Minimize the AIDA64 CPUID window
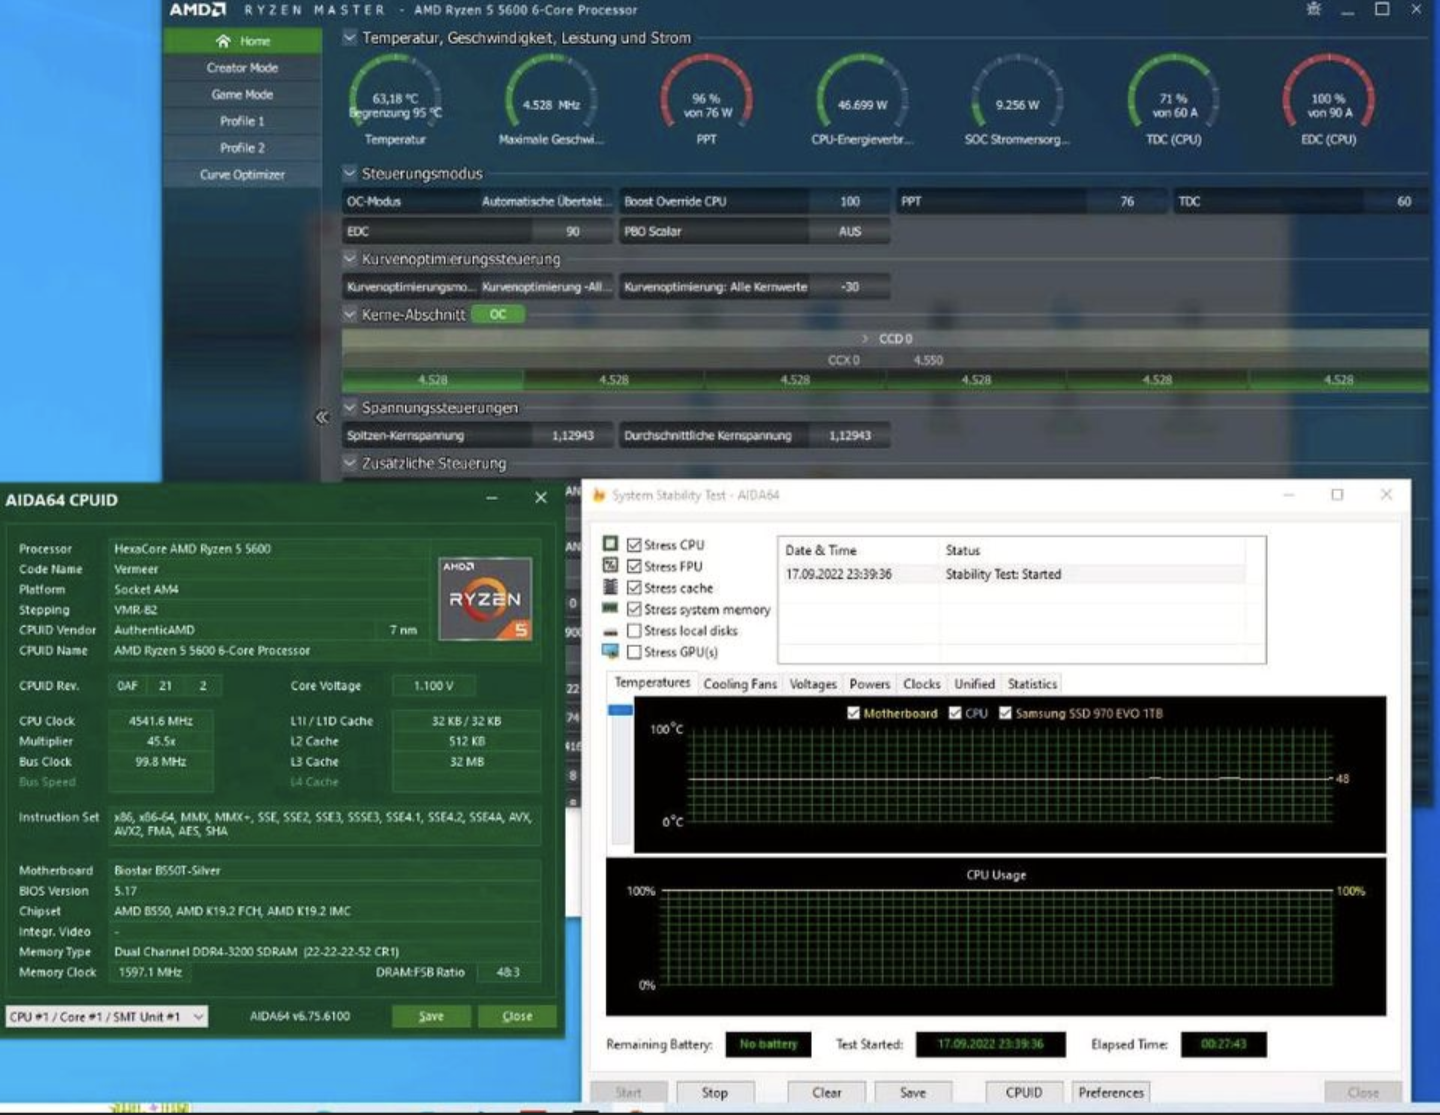The width and height of the screenshot is (1440, 1115). 492,498
